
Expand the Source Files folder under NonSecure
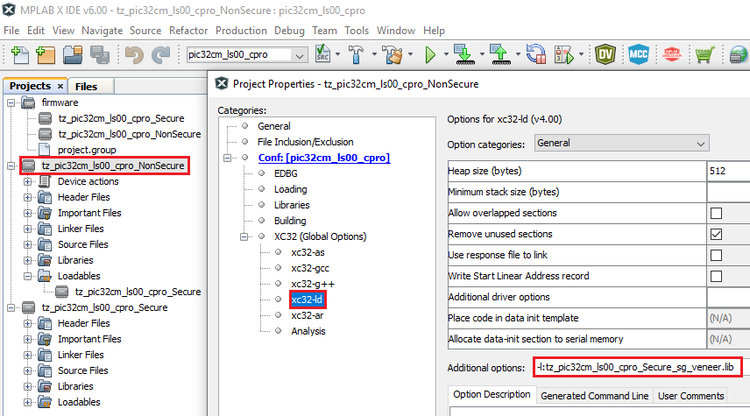click(x=27, y=244)
